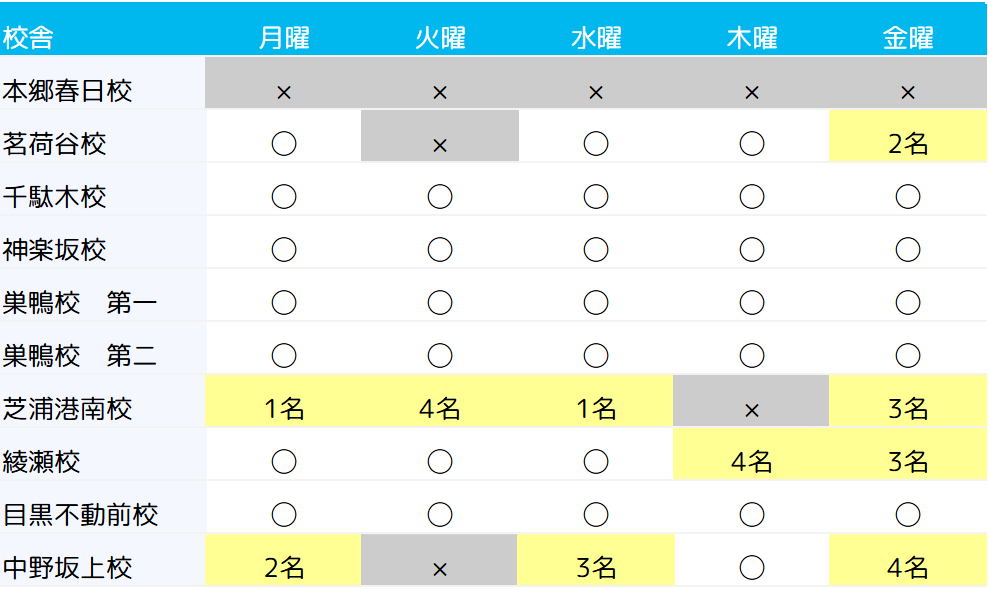Click the 金曜 column header

pyautogui.click(x=908, y=38)
